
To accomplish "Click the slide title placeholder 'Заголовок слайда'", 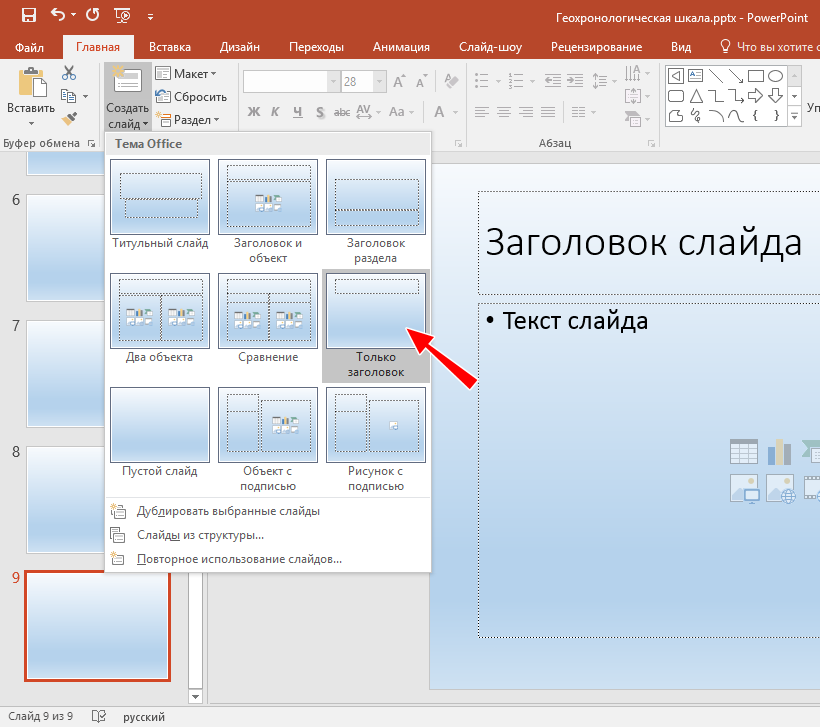I will 642,243.
